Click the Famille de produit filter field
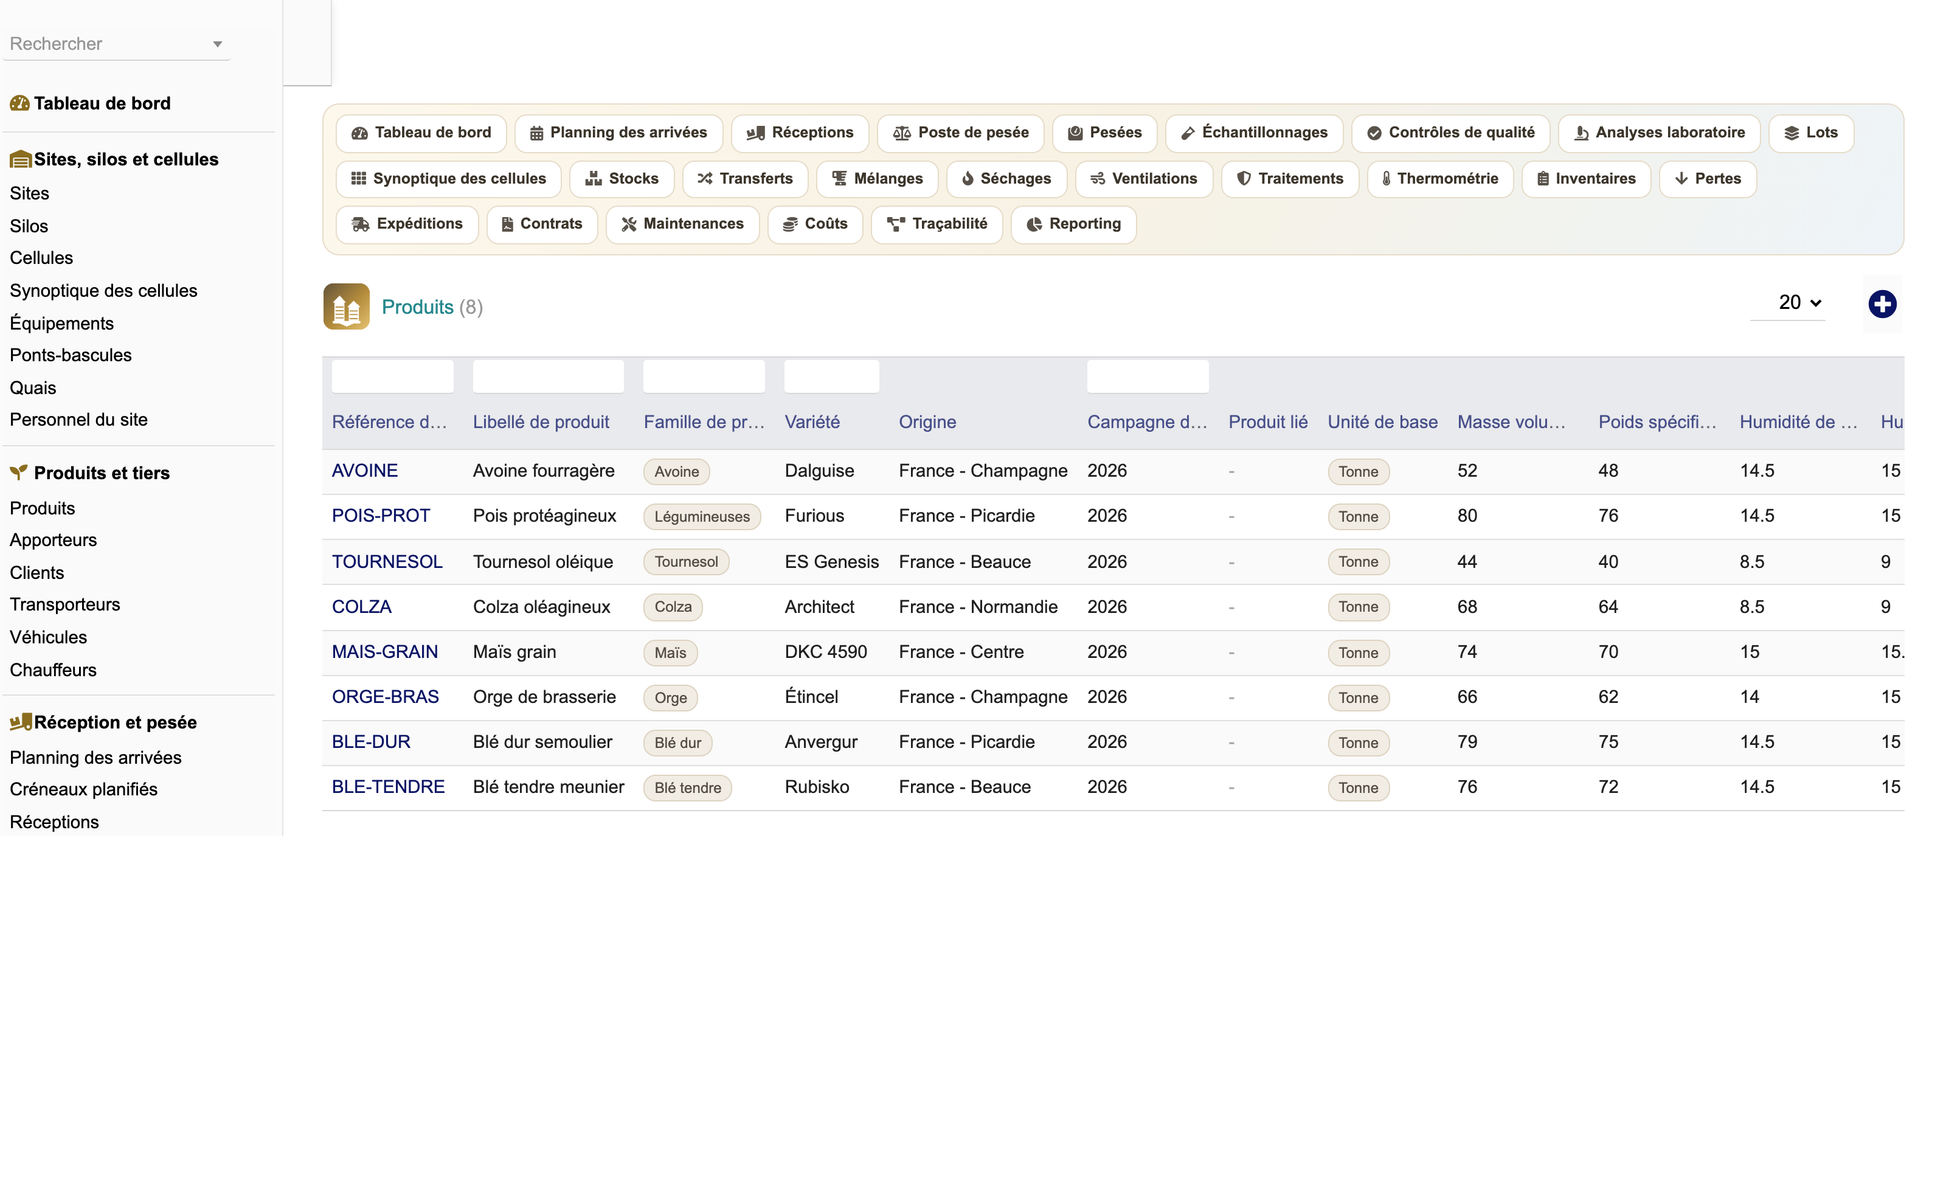Viewport: 1946px width, 1204px height. tap(704, 377)
